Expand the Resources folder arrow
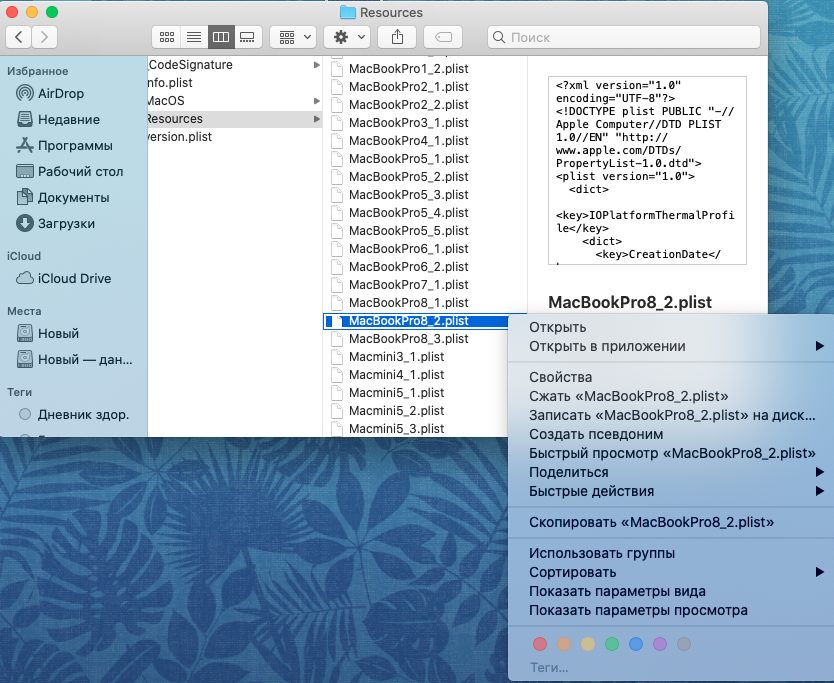Viewport: 834px width, 683px height. (316, 119)
